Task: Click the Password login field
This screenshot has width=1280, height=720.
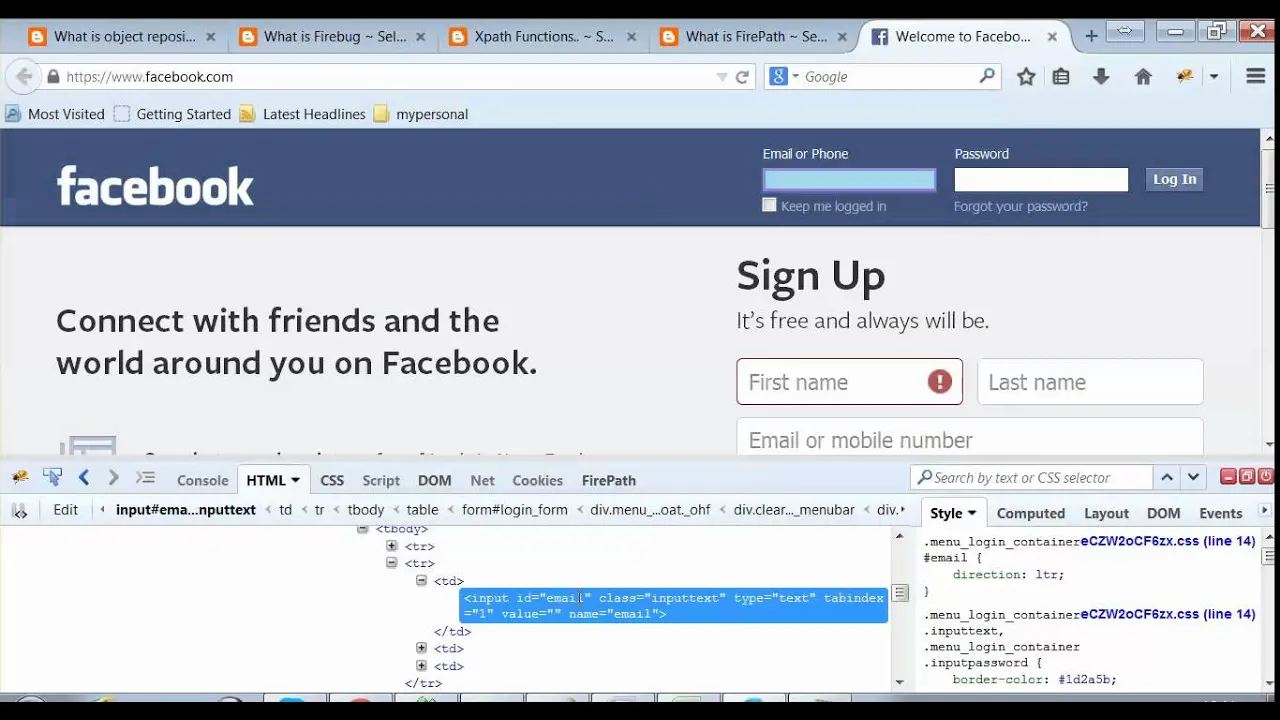Action: (1041, 180)
